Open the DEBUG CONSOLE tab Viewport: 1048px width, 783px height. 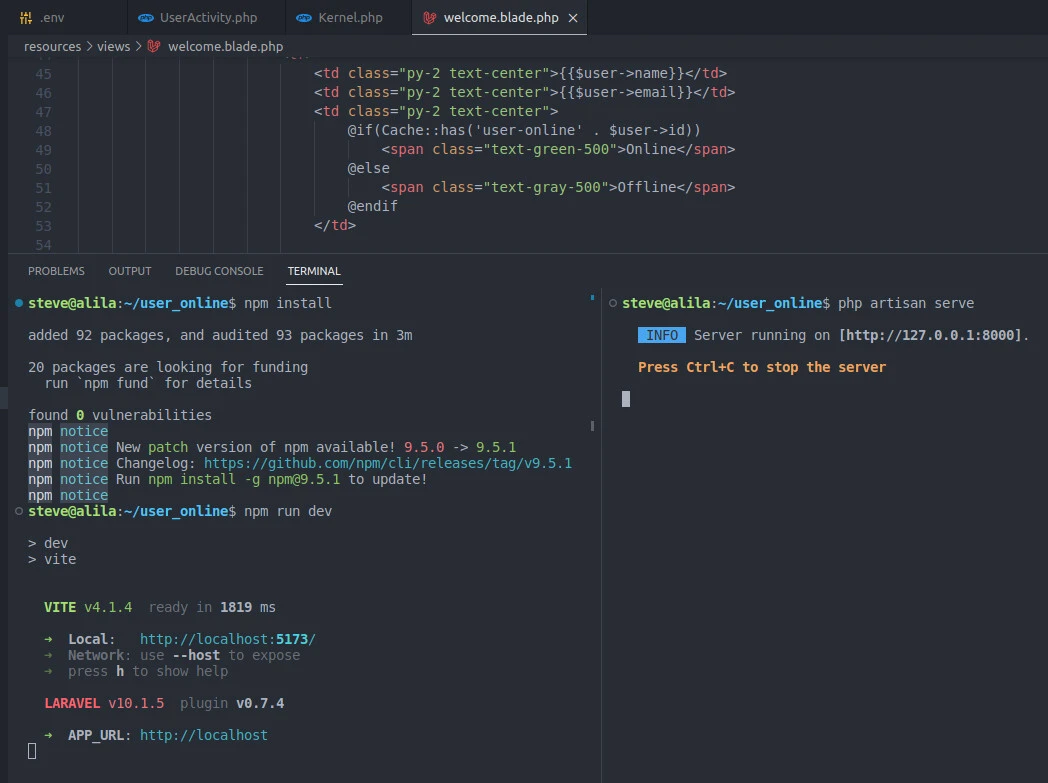(219, 270)
